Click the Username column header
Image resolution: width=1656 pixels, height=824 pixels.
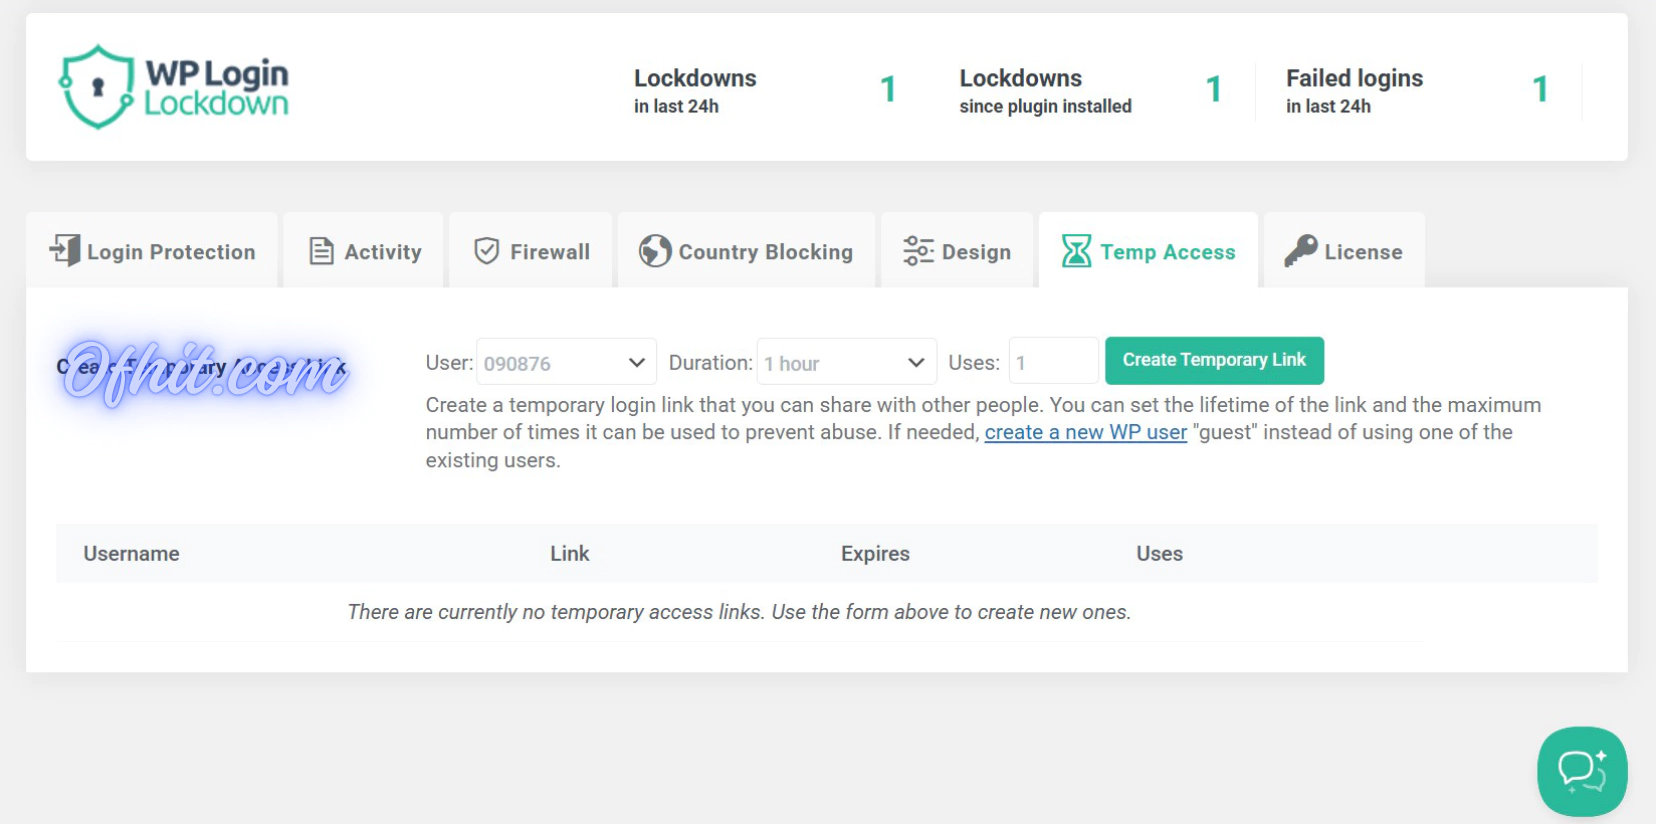[x=131, y=554]
